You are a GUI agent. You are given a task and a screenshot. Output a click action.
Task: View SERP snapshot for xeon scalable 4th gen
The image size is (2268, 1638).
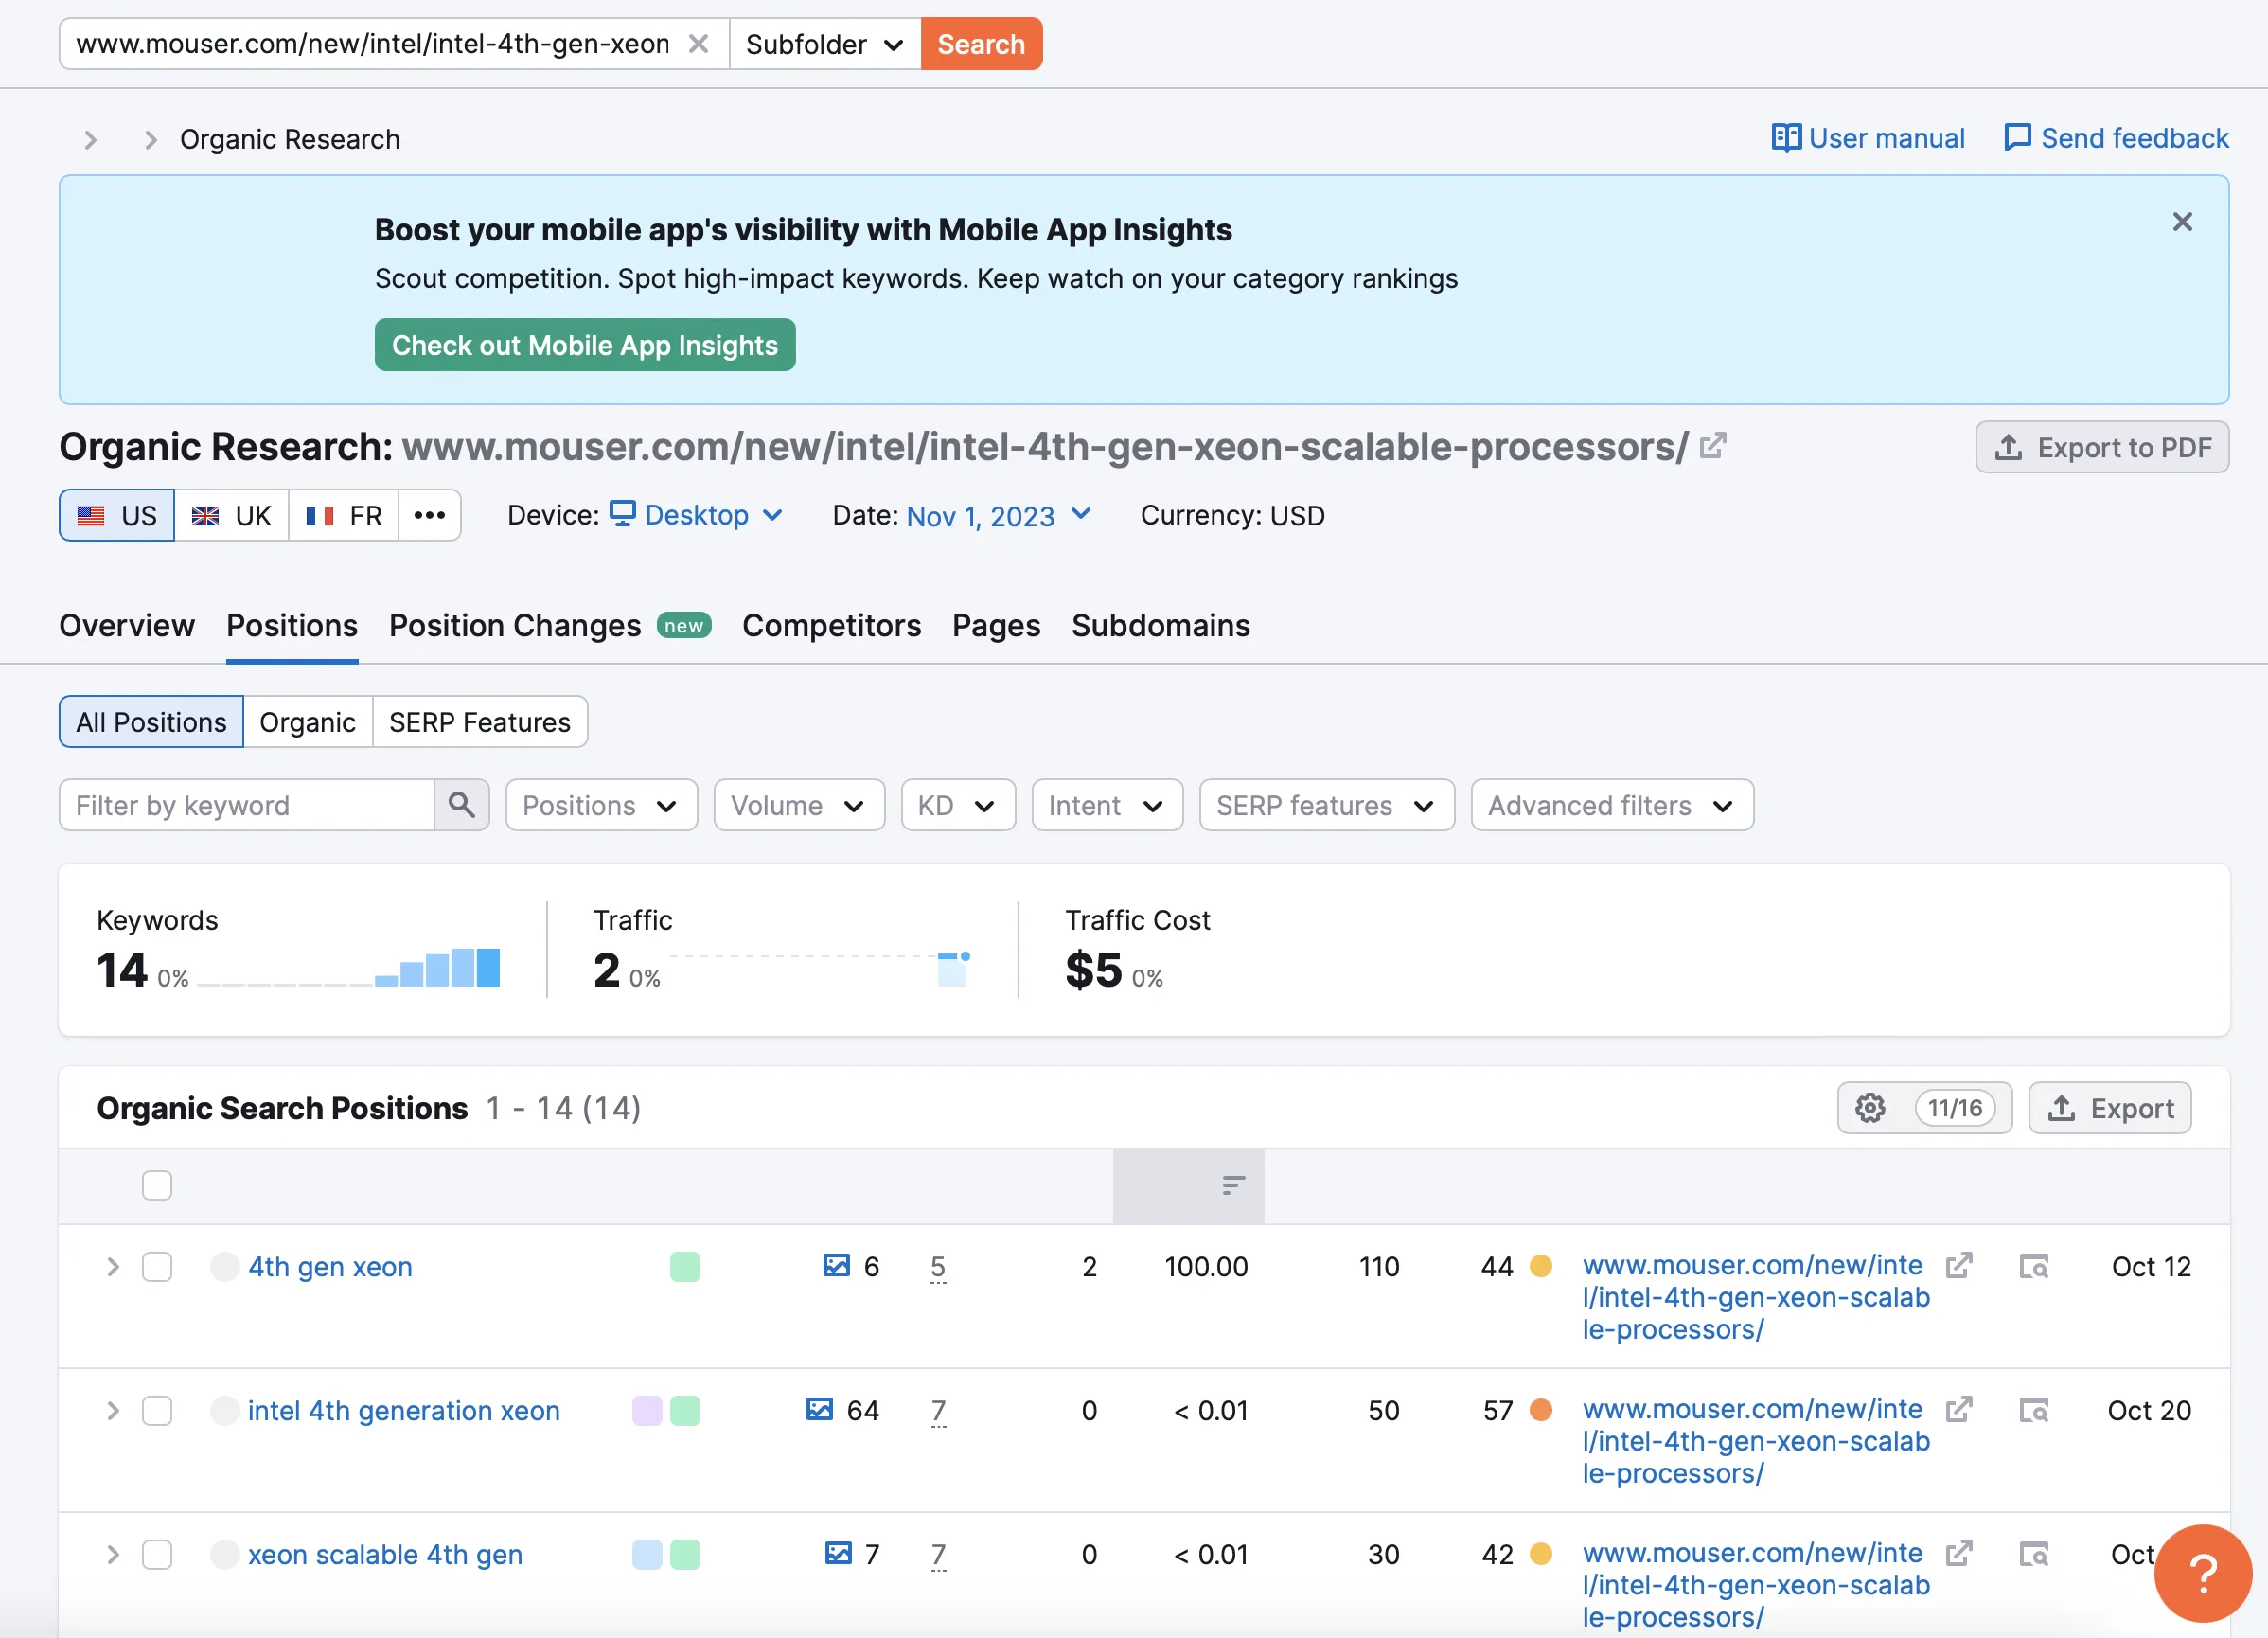(2033, 1554)
